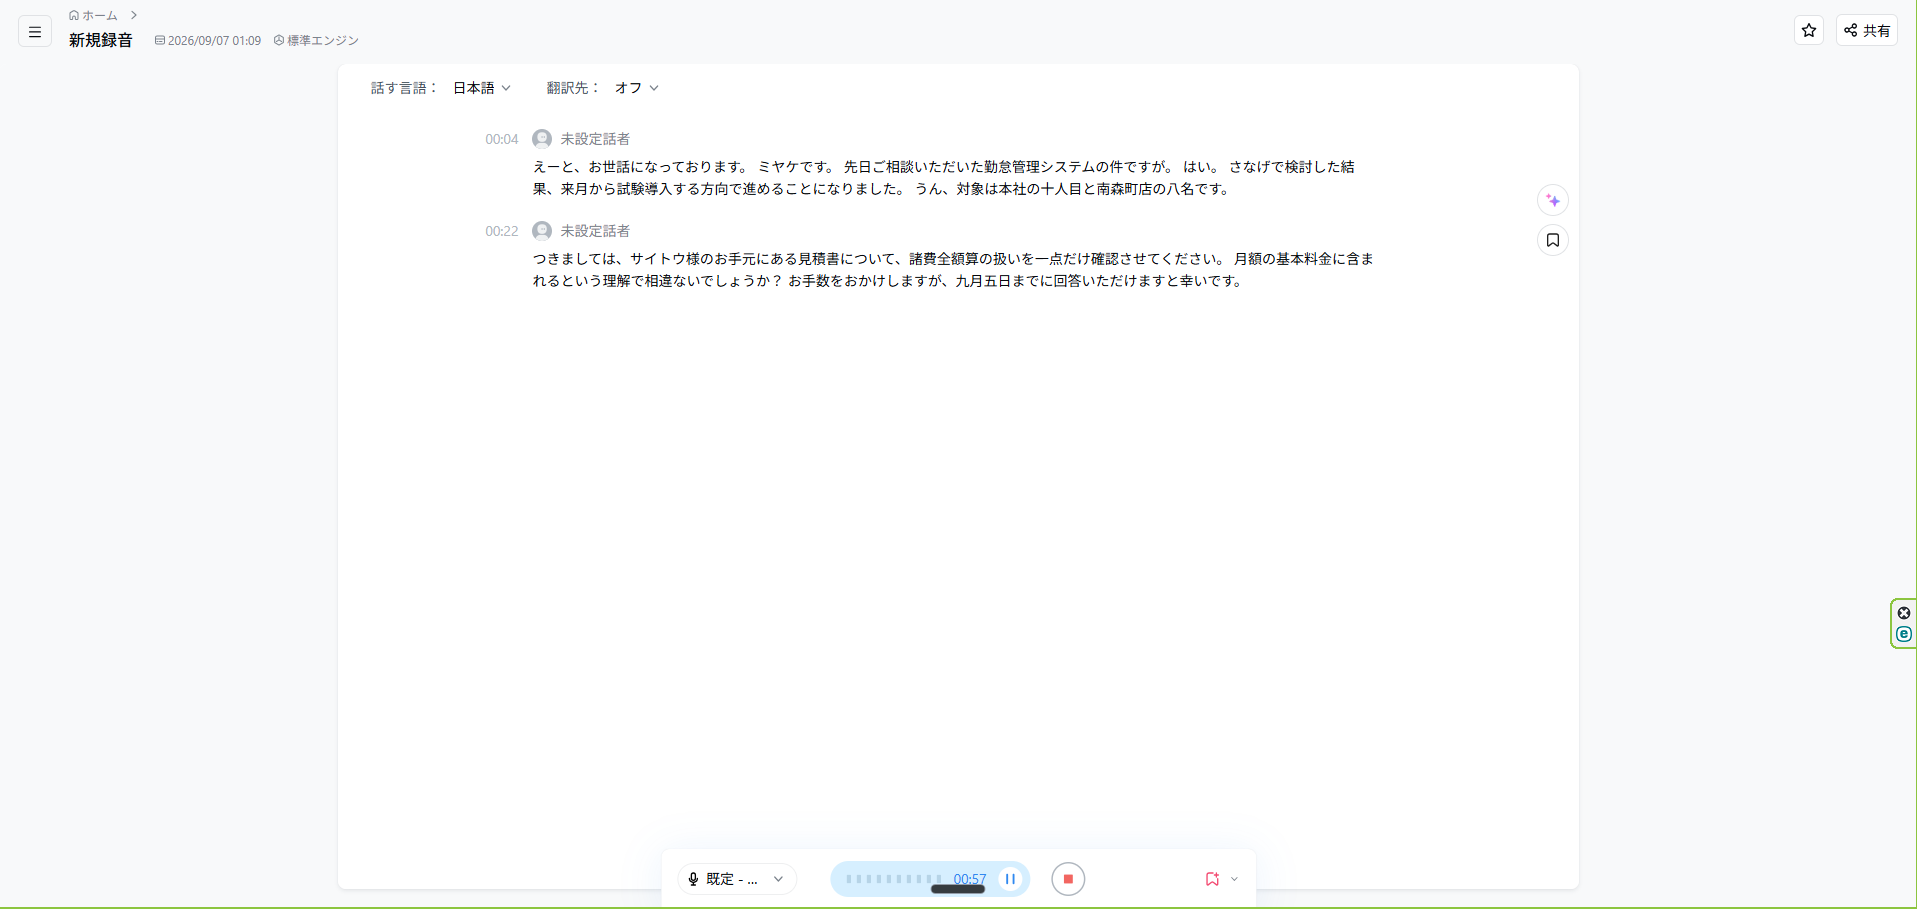The image size is (1917, 909).
Task: Open the AI sparkle assistant icon
Action: click(1553, 200)
